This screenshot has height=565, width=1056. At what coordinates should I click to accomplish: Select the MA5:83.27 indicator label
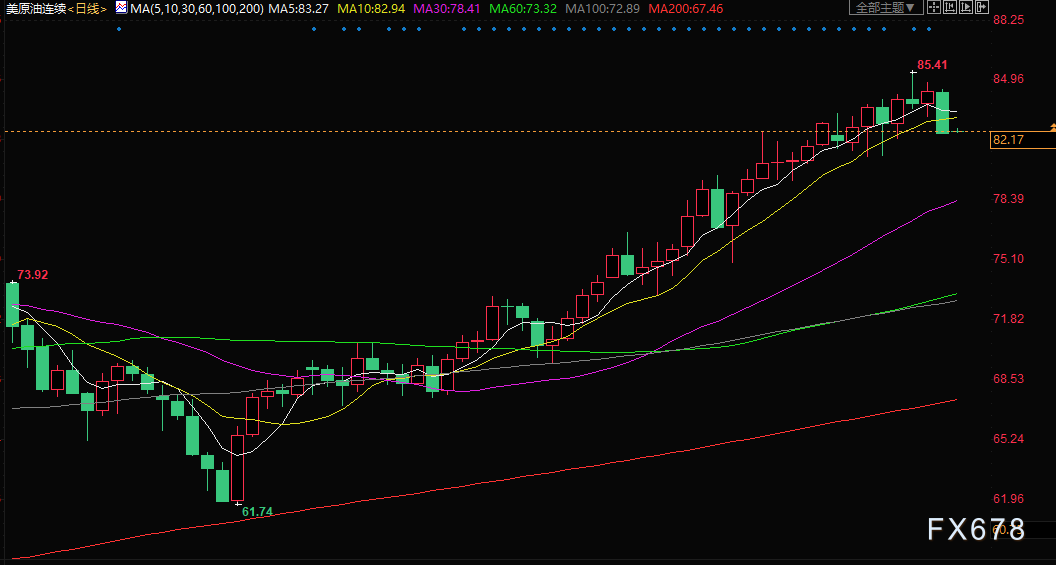(x=298, y=9)
